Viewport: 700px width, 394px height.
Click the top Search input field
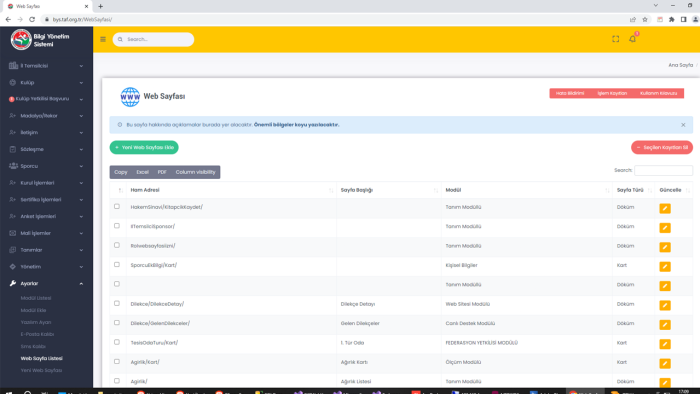pyautogui.click(x=154, y=39)
